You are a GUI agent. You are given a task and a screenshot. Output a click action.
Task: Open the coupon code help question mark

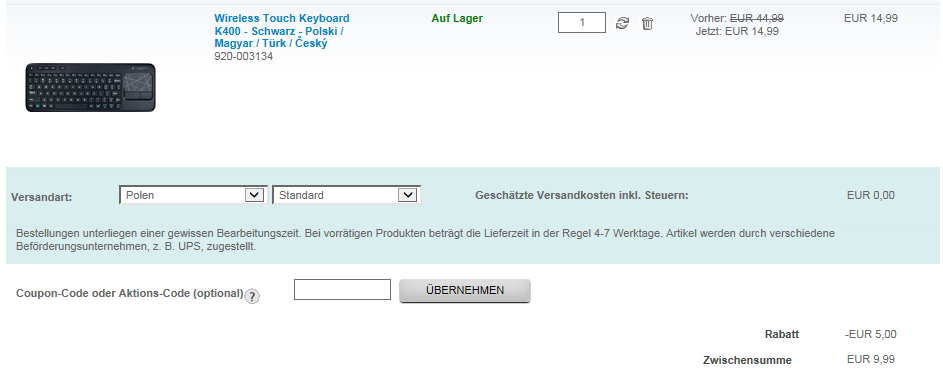(x=253, y=296)
